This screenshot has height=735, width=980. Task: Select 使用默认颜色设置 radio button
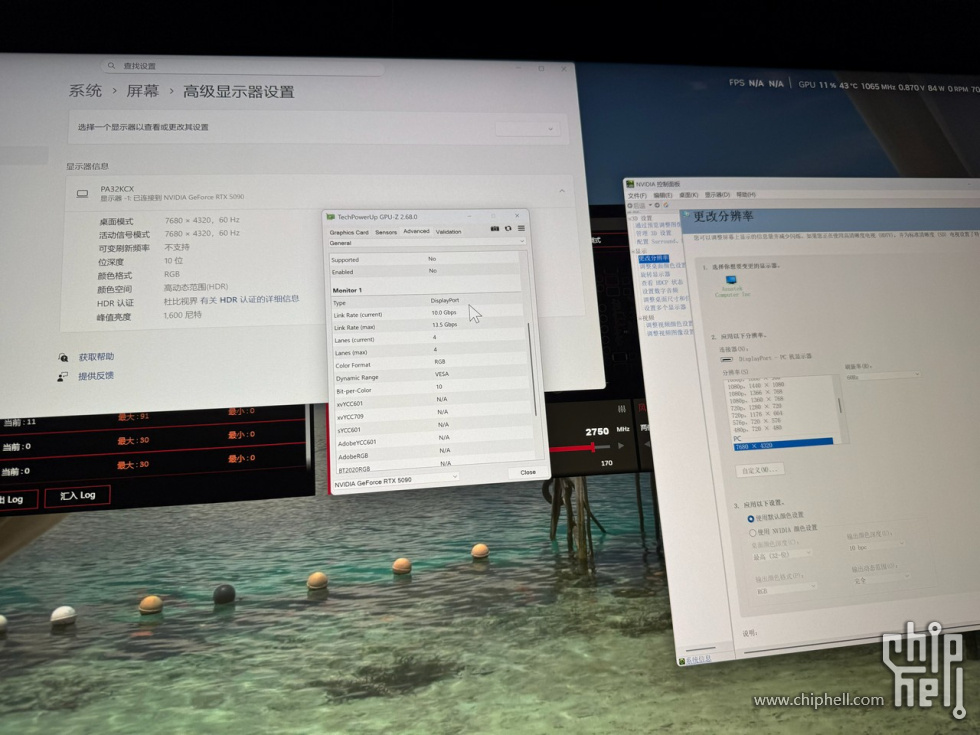(x=751, y=519)
